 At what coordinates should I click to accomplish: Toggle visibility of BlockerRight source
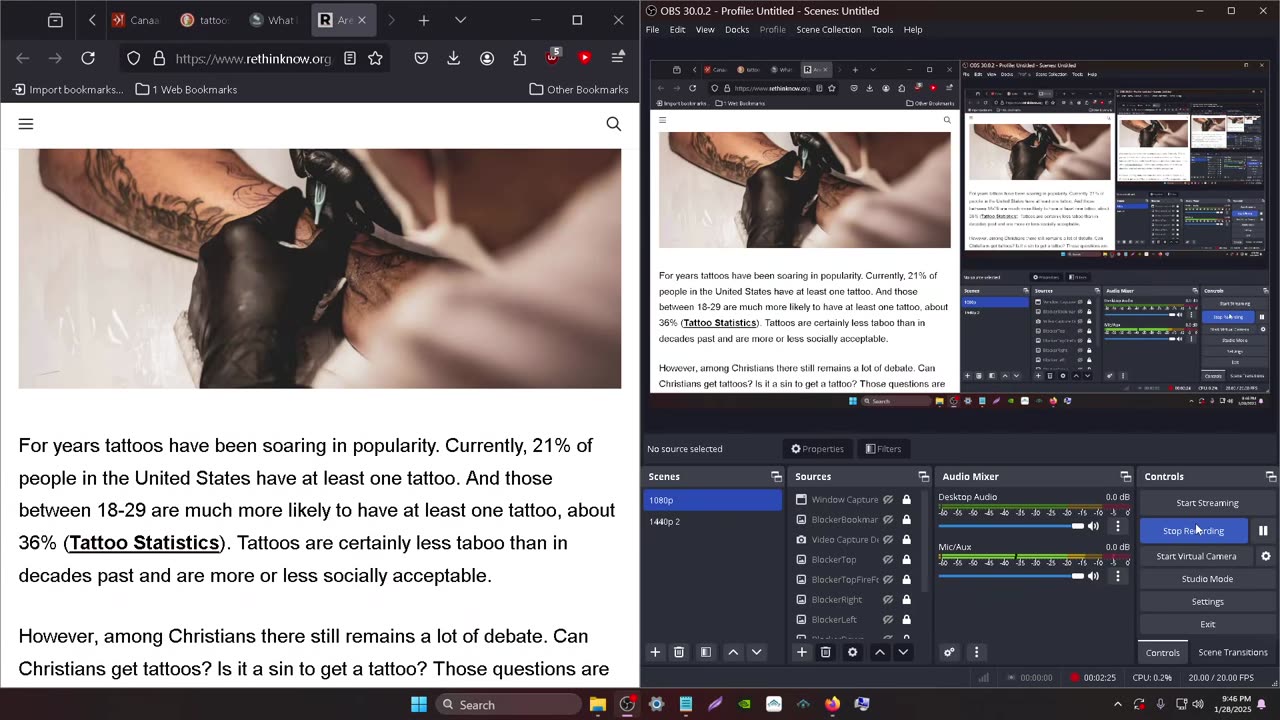[888, 600]
